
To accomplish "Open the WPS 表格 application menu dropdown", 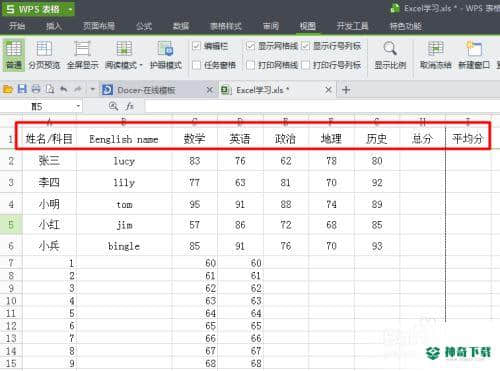I will [x=70, y=9].
